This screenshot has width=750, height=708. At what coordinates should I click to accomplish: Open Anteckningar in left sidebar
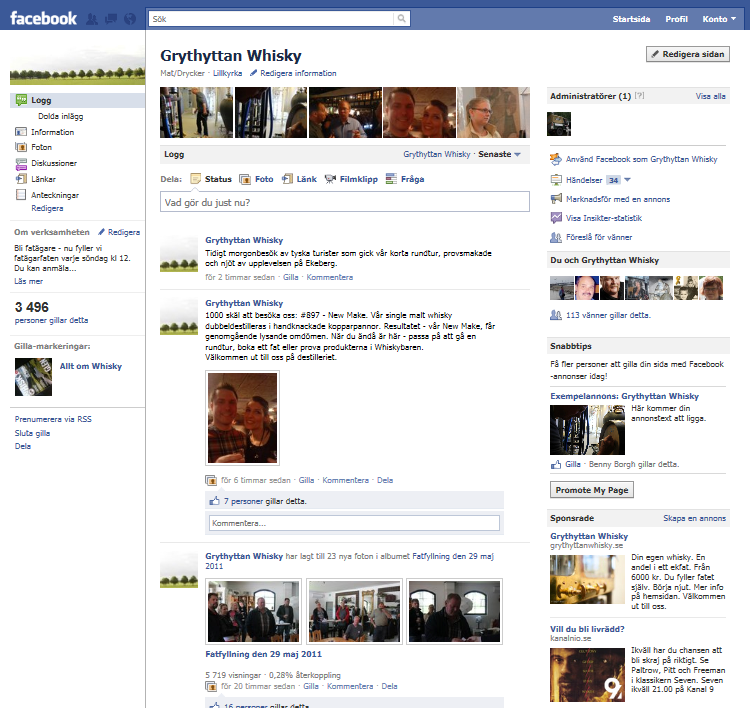click(x=55, y=195)
